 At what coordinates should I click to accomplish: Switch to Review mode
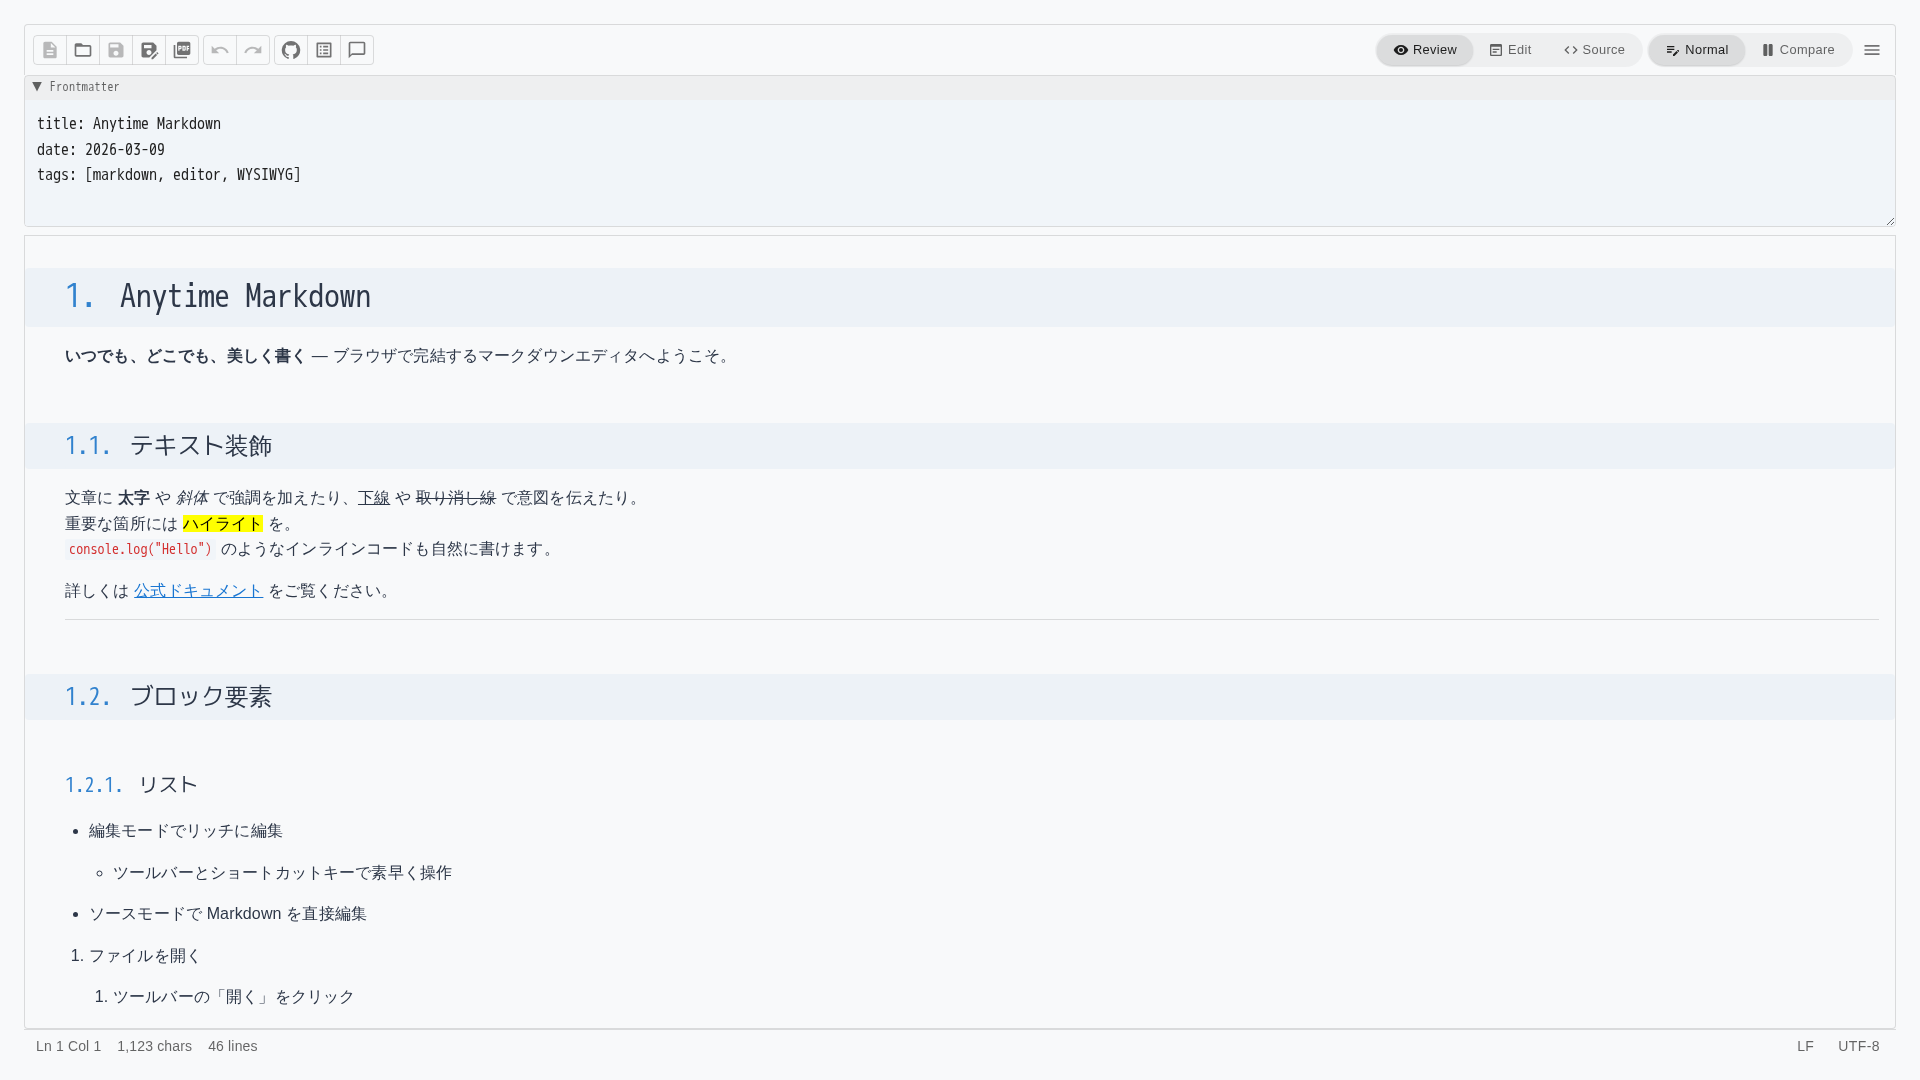click(x=1425, y=50)
